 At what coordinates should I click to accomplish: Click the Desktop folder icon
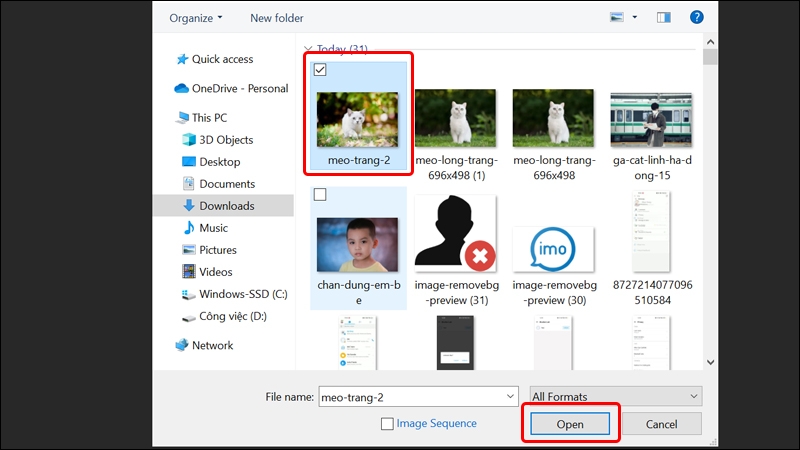189,162
